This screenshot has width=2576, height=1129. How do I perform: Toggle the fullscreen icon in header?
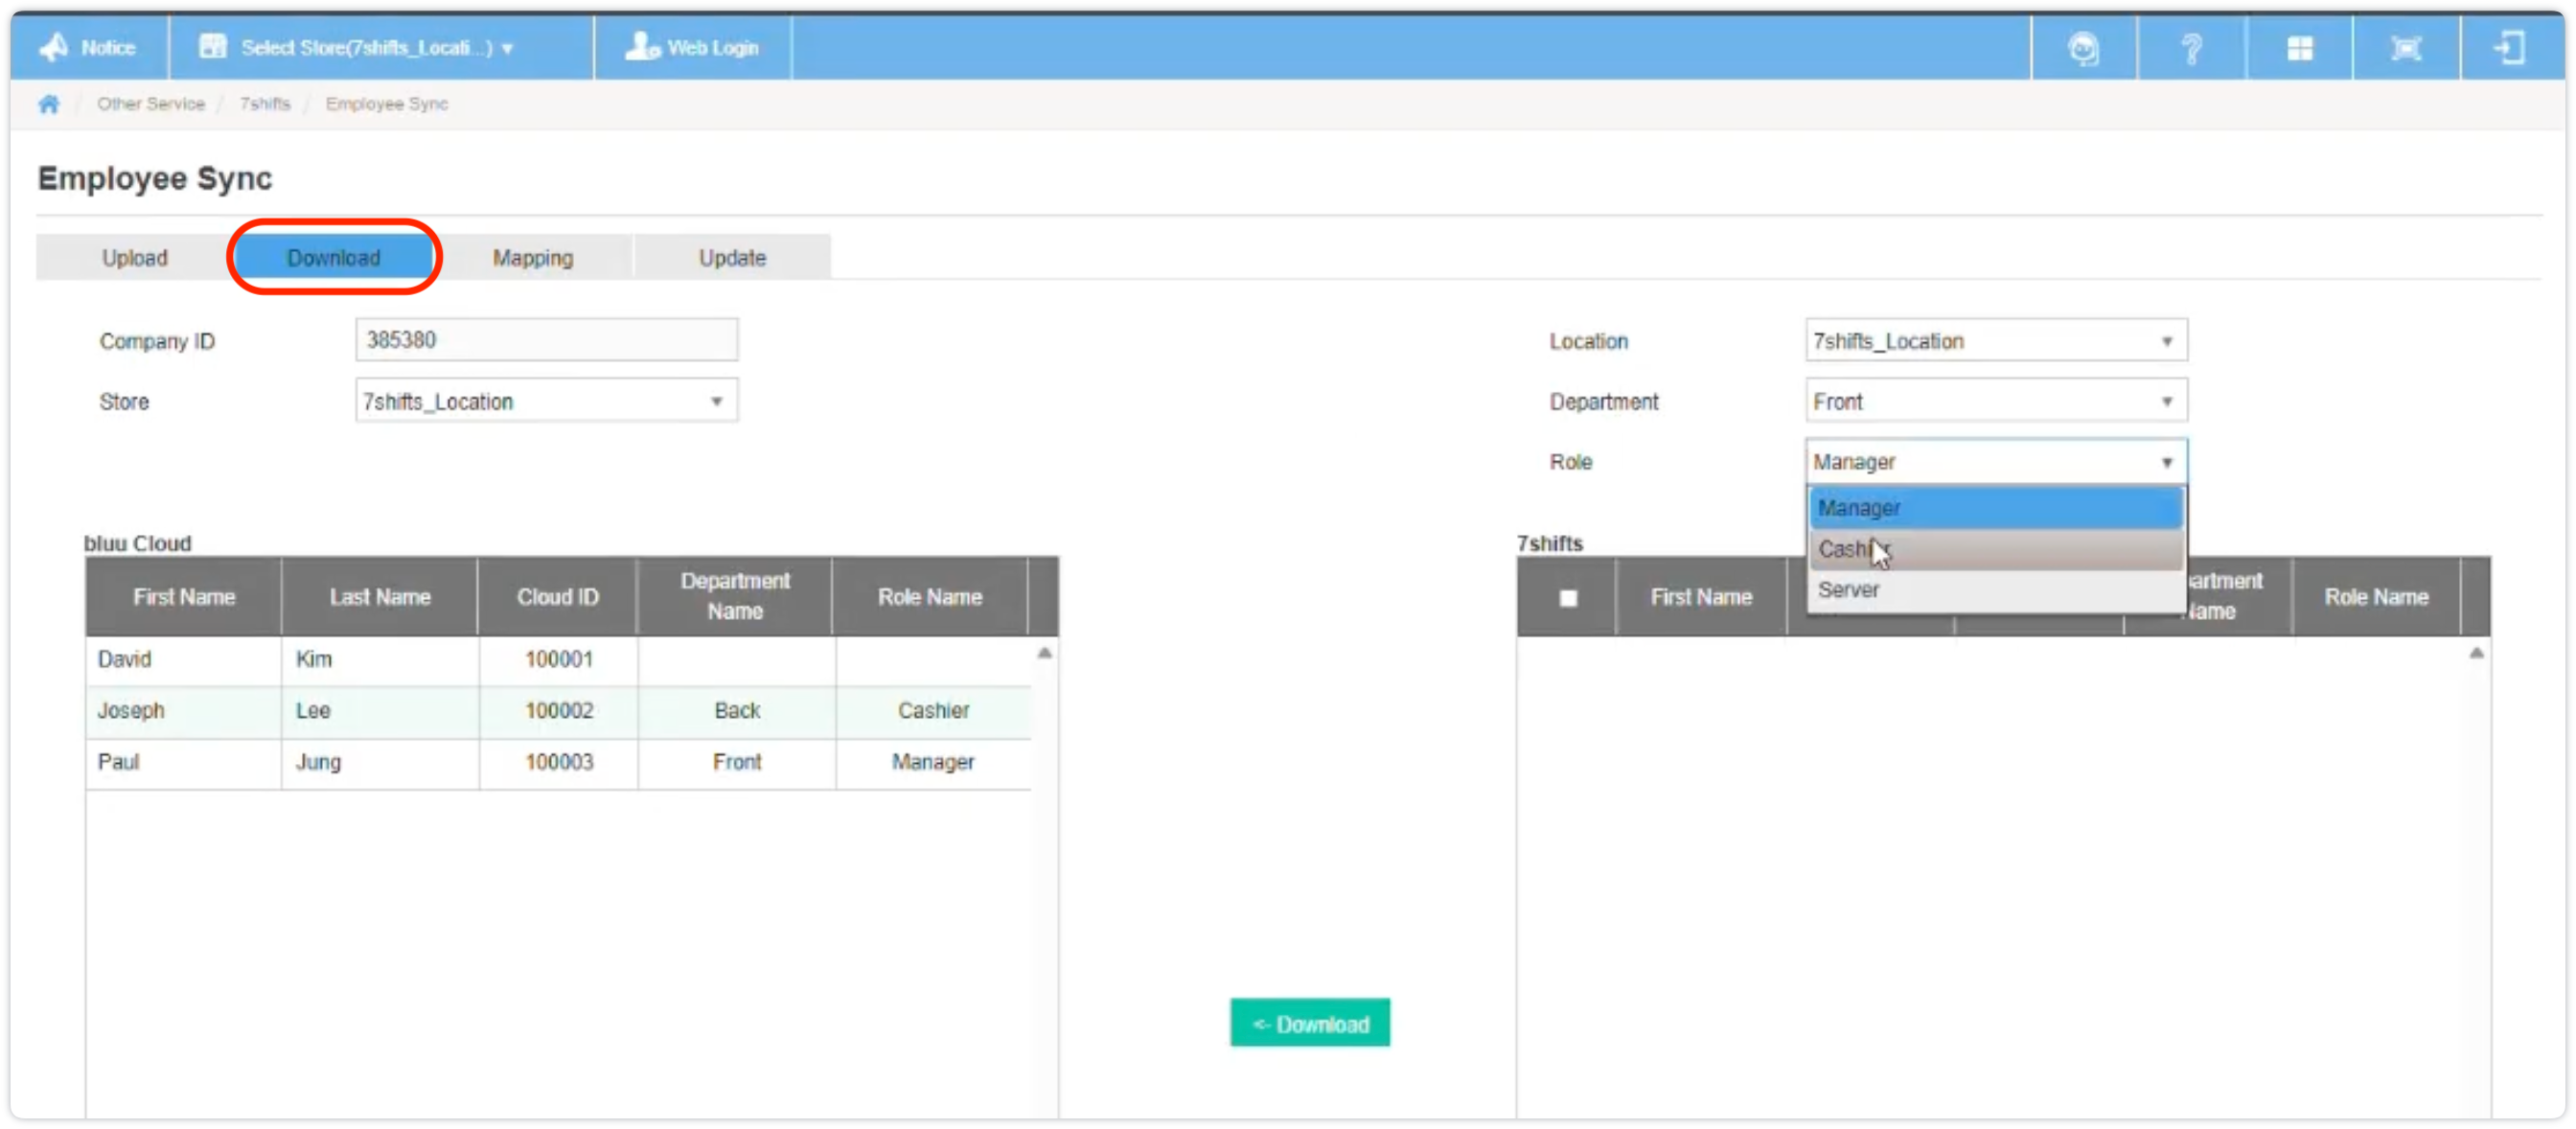pos(2405,48)
